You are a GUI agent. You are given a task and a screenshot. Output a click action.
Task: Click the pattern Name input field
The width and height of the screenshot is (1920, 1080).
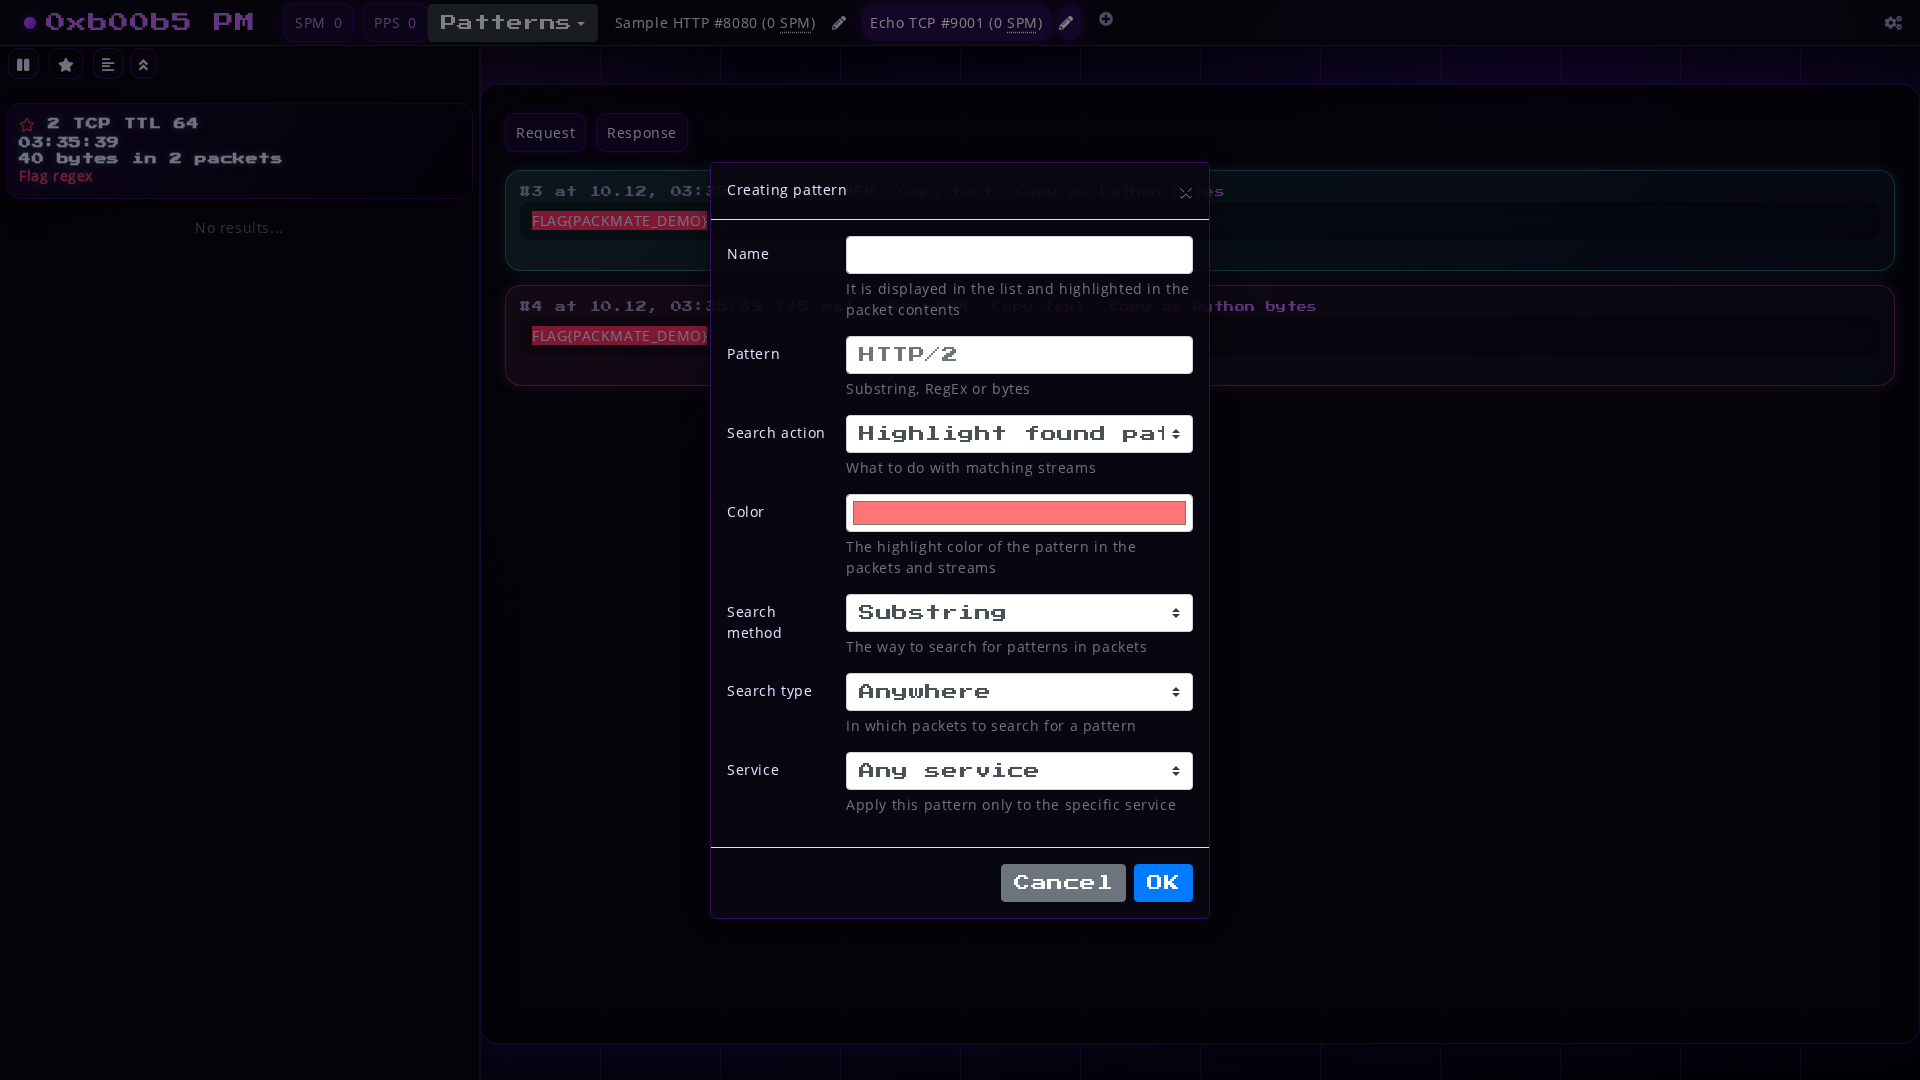[1018, 254]
